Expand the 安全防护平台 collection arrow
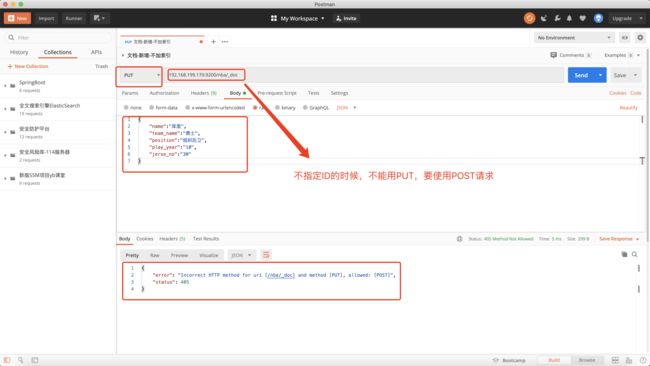Viewport: 650px width, 366px height. [5, 132]
